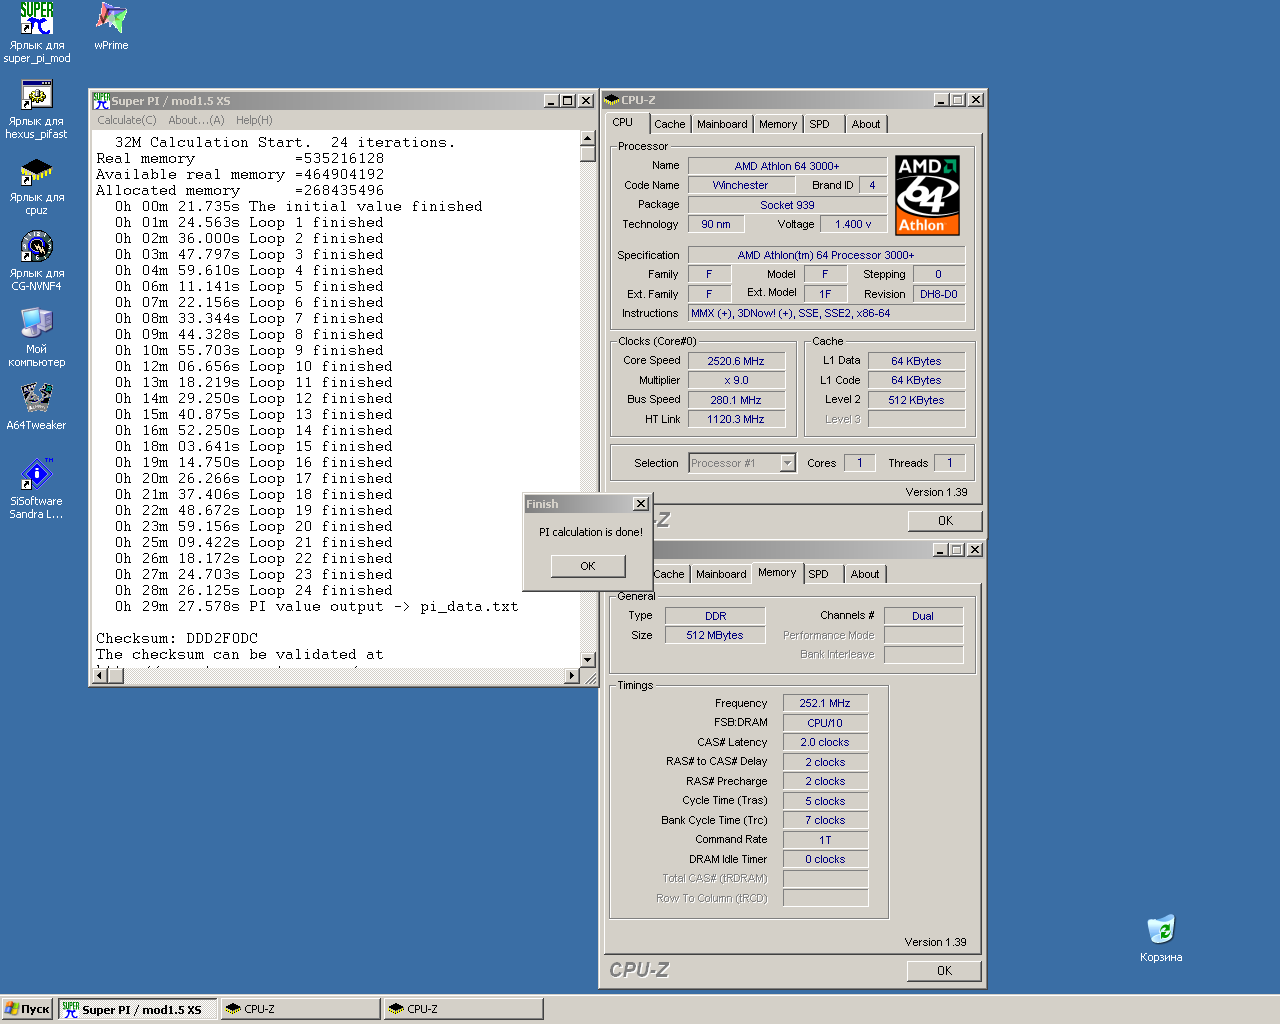Open My Computer desktop icon
Image resolution: width=1280 pixels, height=1024 pixels.
point(37,336)
